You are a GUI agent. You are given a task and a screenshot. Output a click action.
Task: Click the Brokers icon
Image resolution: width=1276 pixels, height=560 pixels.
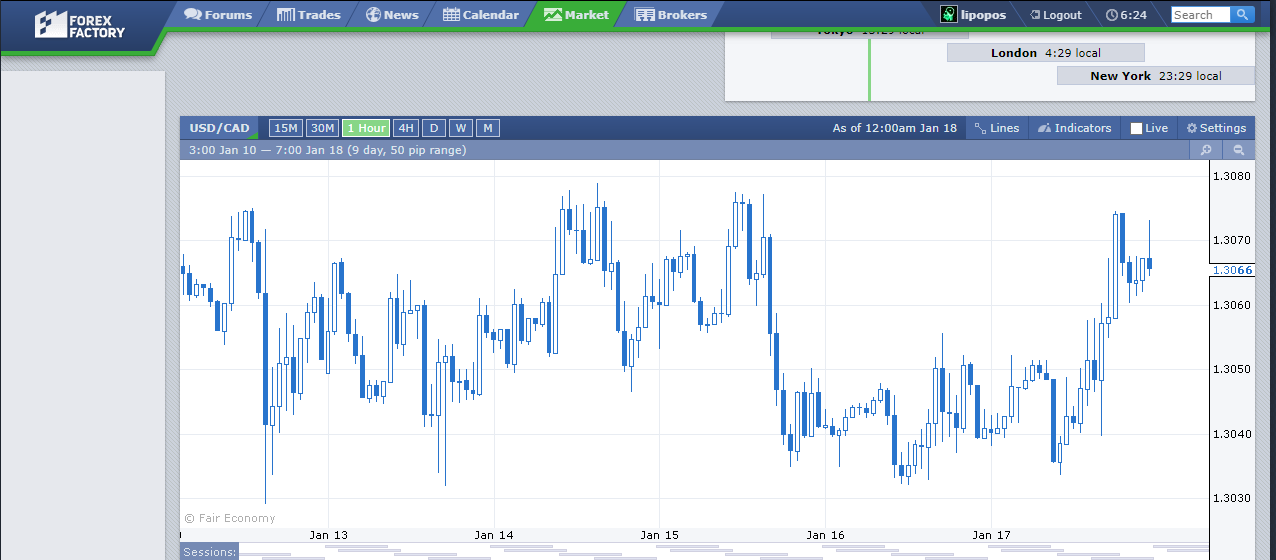[x=644, y=15]
